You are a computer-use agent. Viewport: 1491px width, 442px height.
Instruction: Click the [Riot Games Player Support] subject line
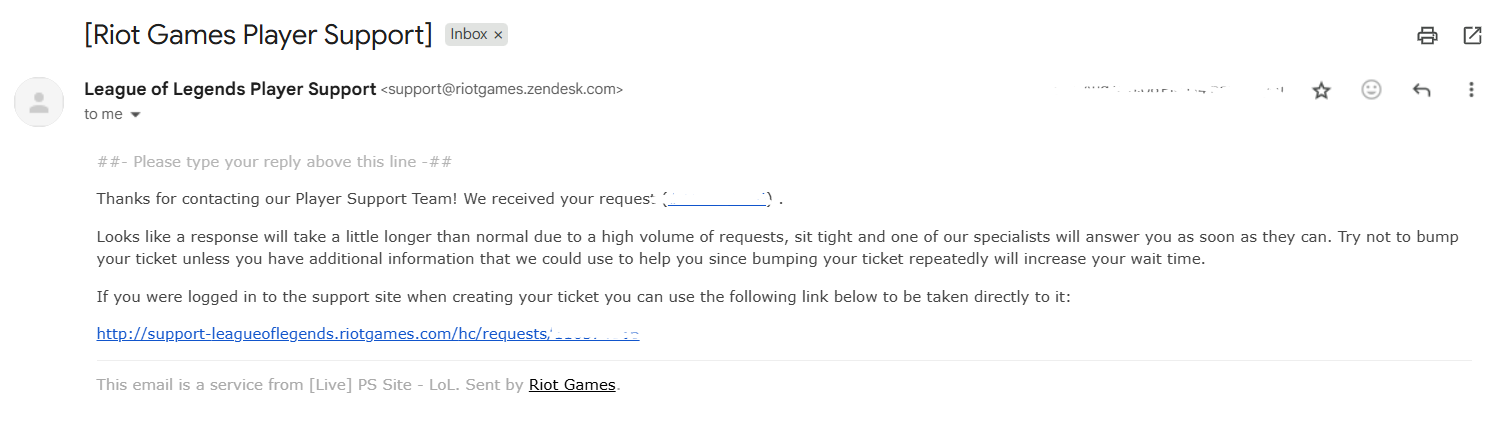(258, 35)
